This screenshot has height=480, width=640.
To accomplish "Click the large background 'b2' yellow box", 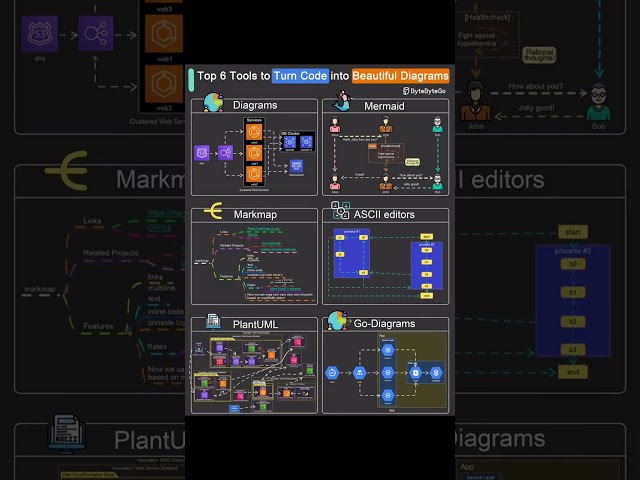I will pyautogui.click(x=573, y=321).
